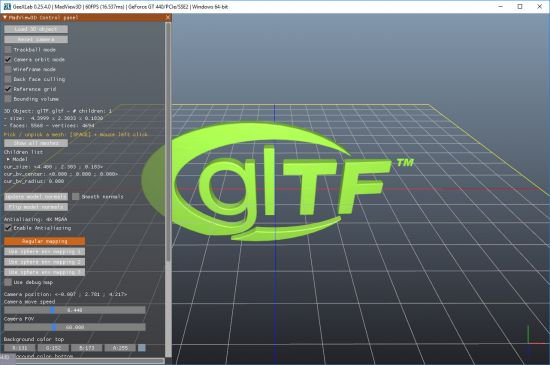Maximize the GeeXLab window
550x365 pixels.
[520, 7]
